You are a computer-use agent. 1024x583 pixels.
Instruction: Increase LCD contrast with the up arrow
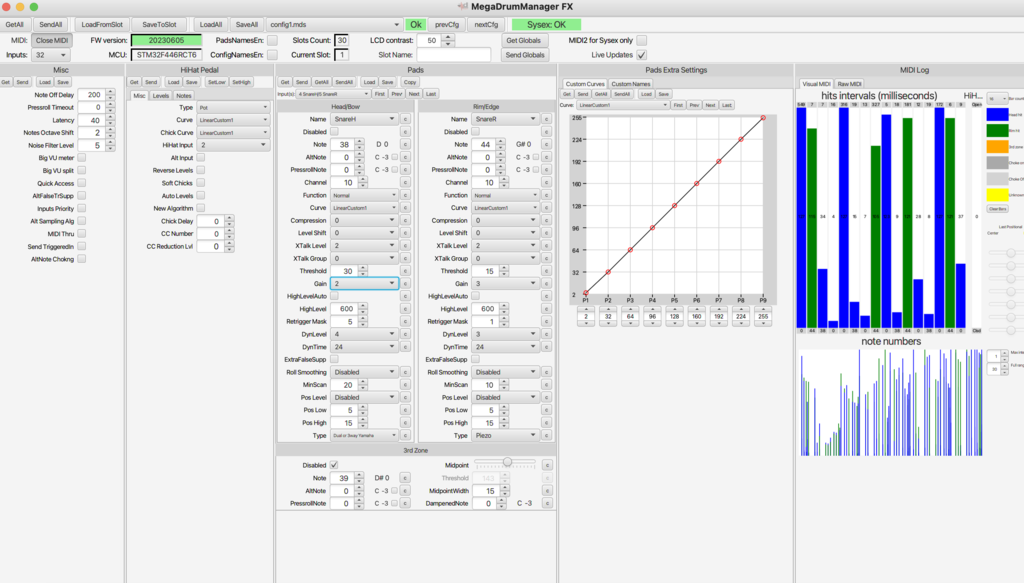click(447, 37)
